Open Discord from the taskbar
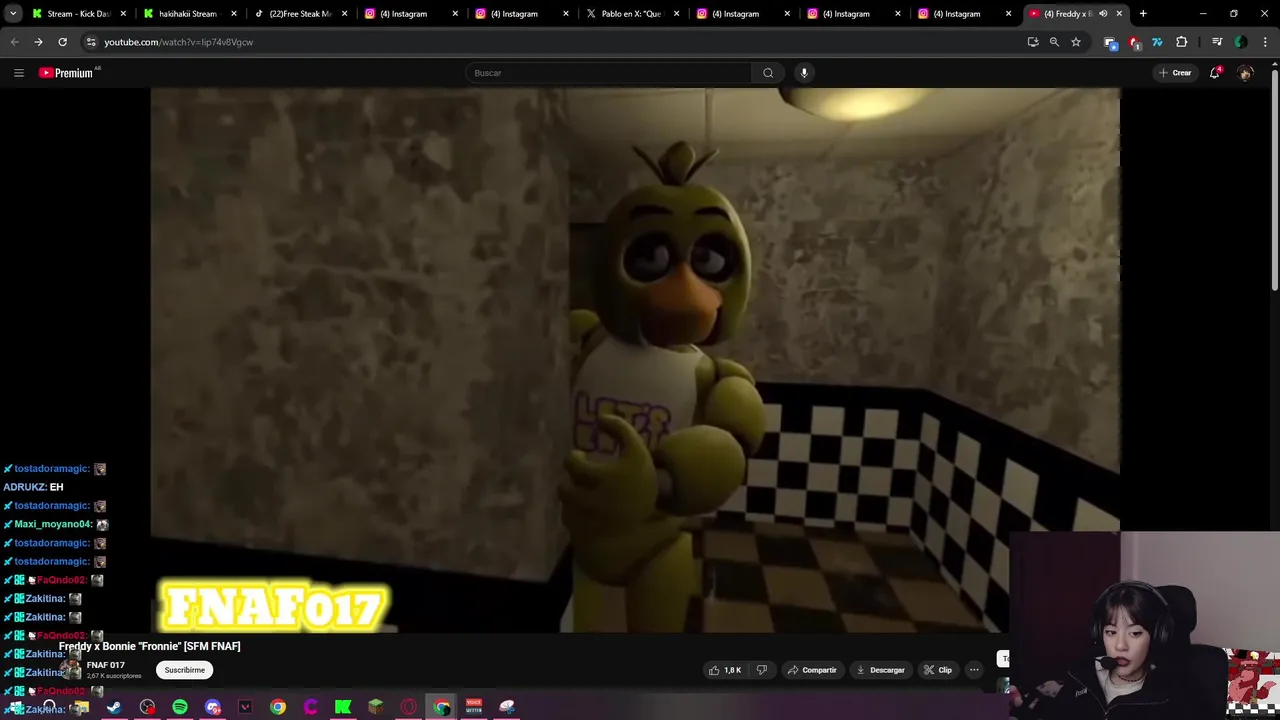The image size is (1280, 720). coord(213,707)
